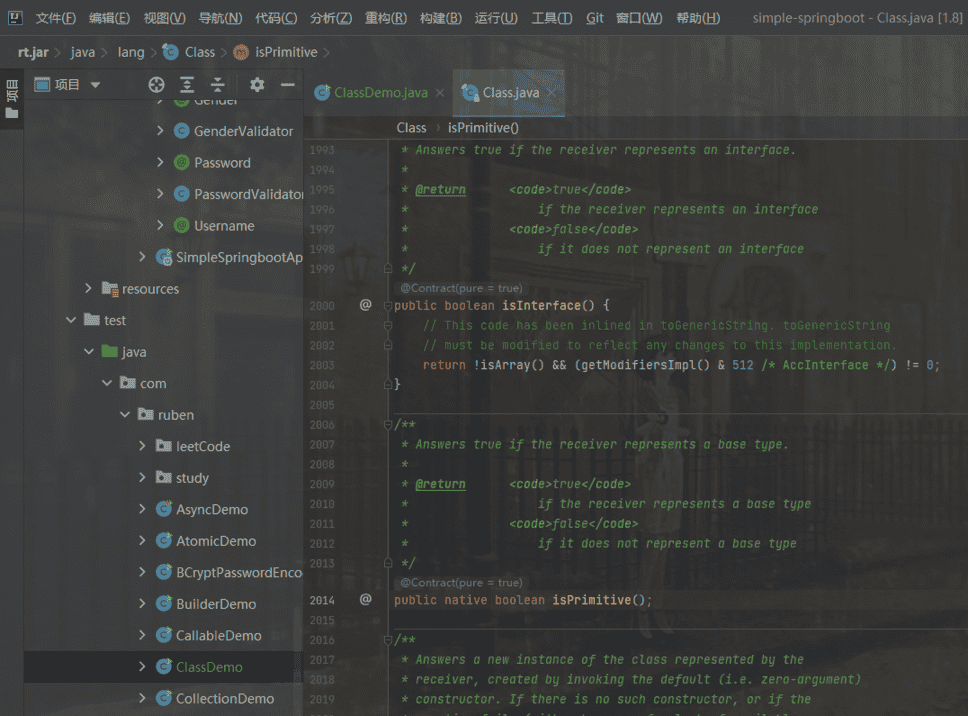Open the Git menu
This screenshot has width=968, height=716.
[x=594, y=18]
